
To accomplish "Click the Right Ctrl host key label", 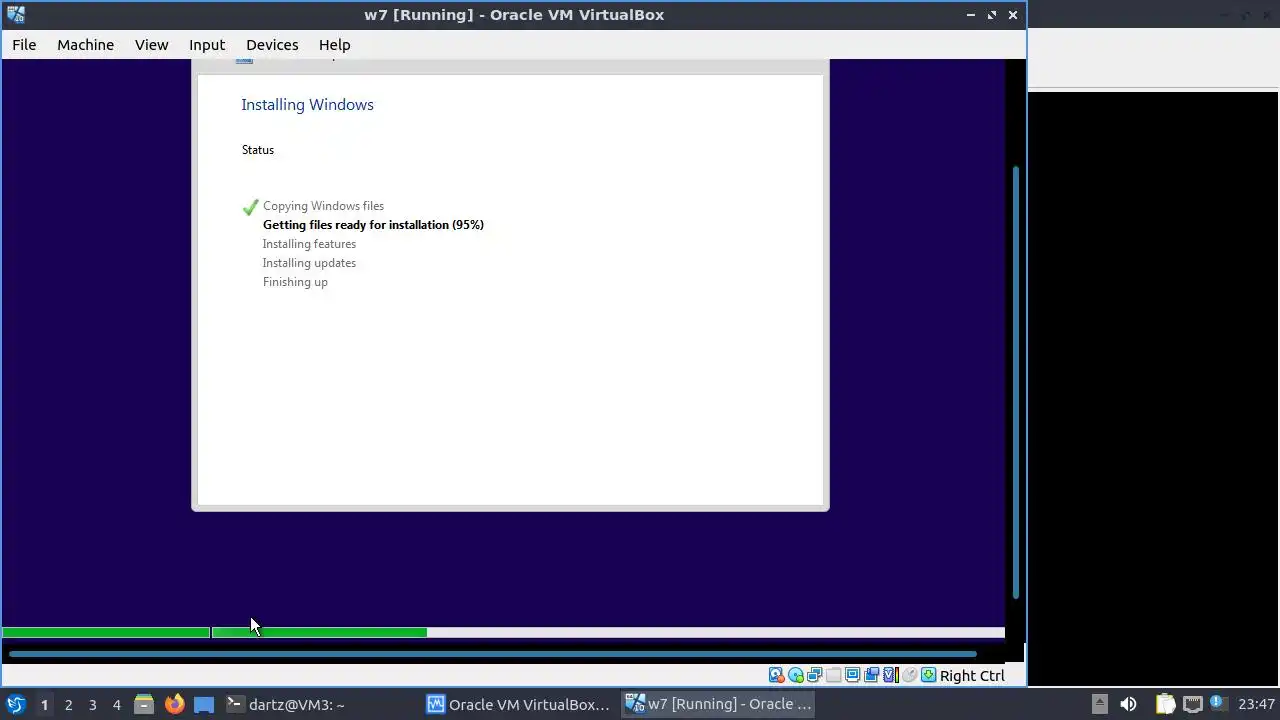I will tap(972, 676).
